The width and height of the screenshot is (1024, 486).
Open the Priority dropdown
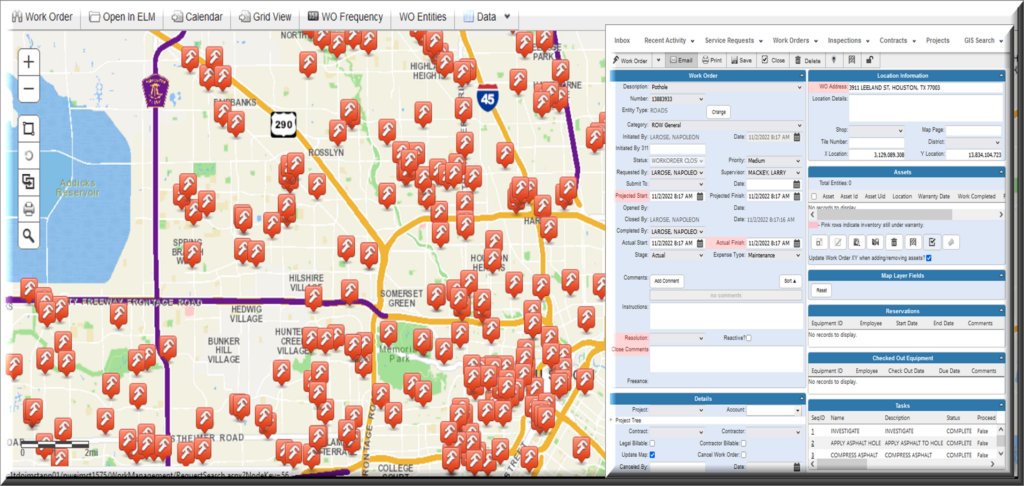tap(775, 160)
